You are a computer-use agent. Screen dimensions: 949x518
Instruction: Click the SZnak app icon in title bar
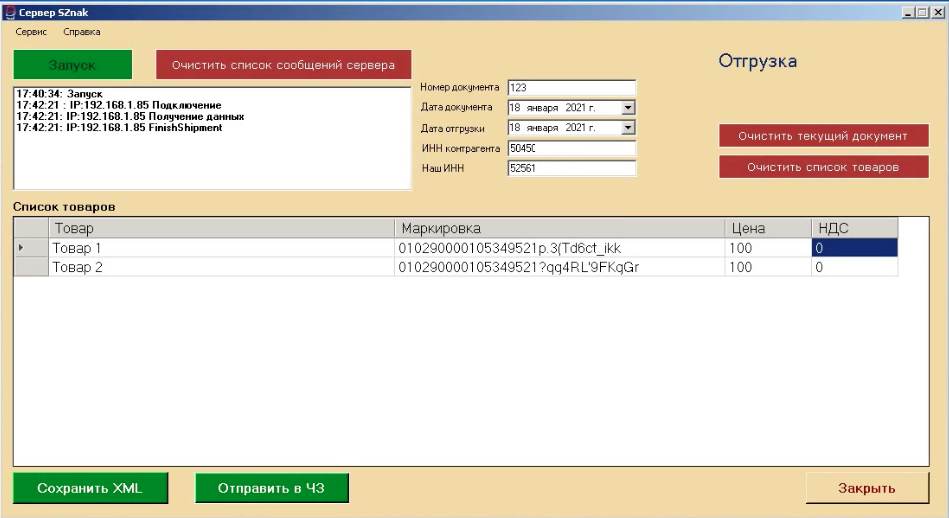coord(10,12)
